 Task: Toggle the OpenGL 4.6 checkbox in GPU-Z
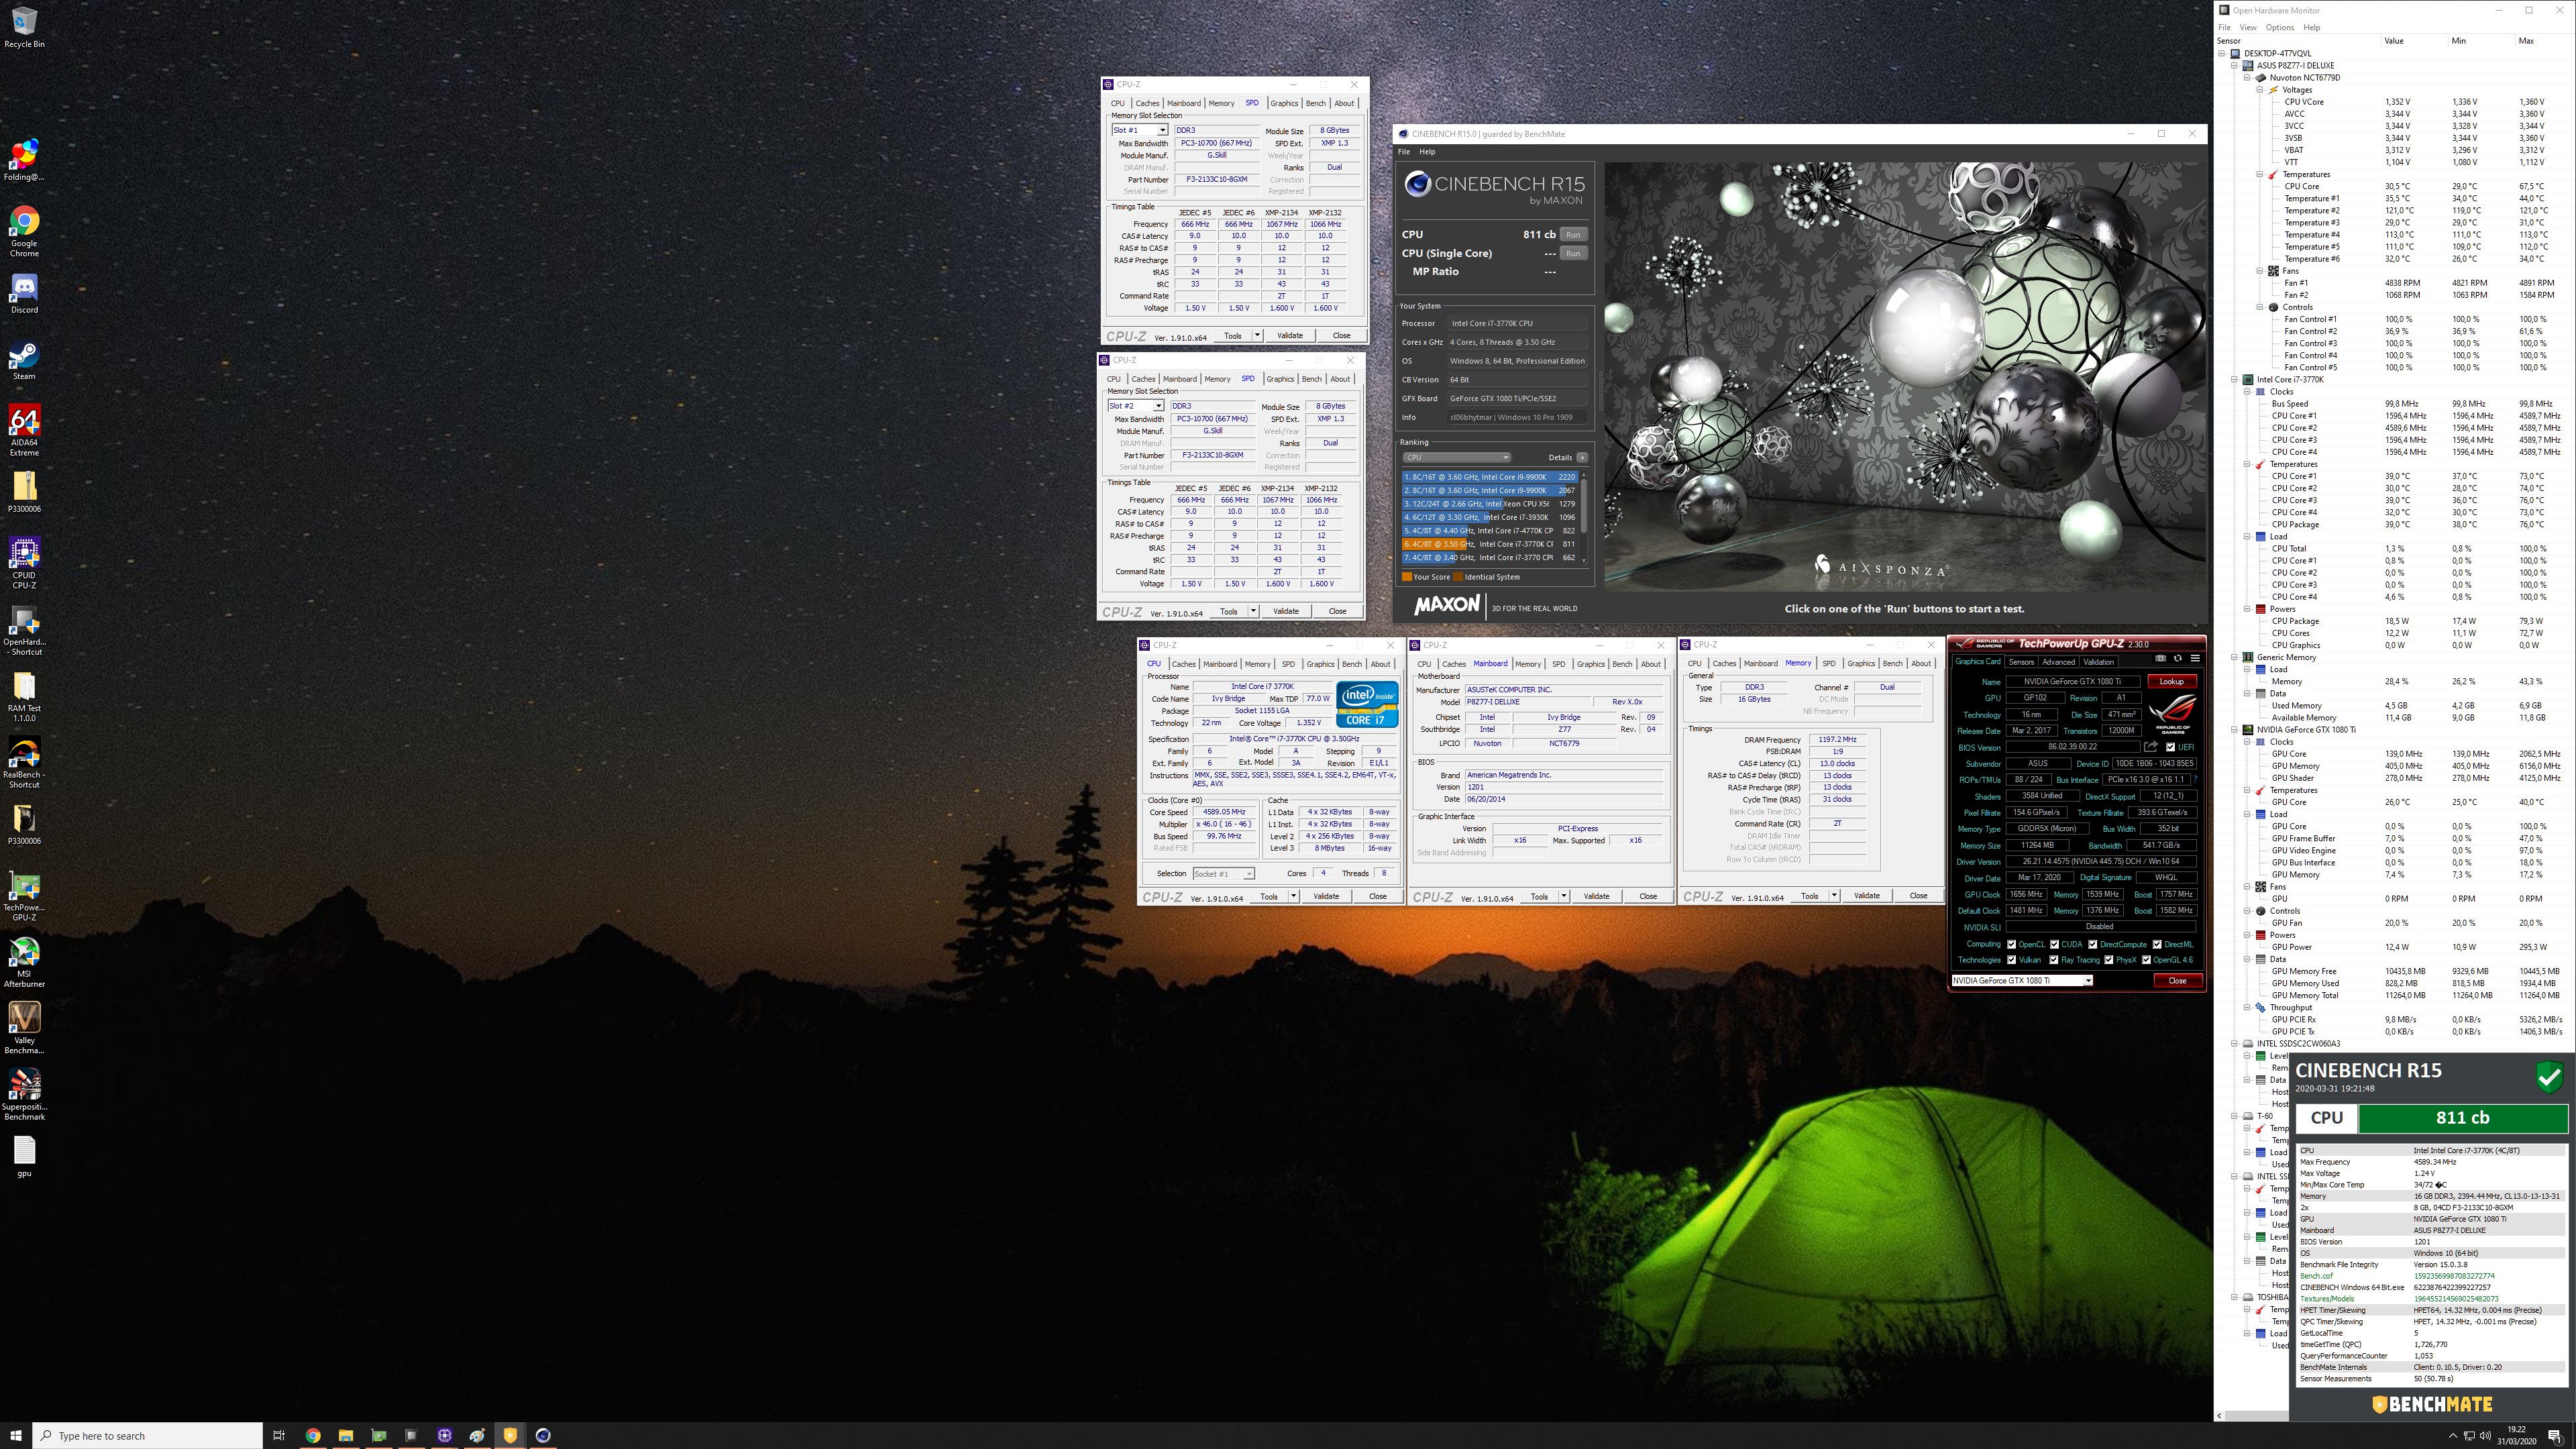pyautogui.click(x=2145, y=960)
